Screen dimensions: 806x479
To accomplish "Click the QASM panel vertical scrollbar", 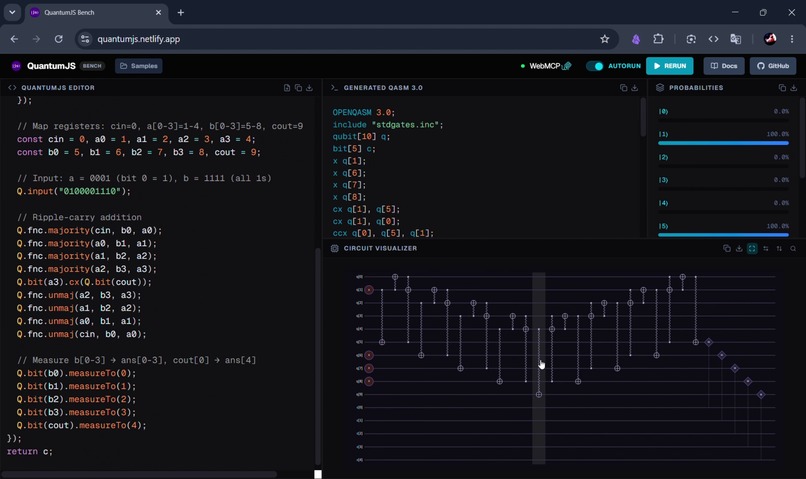I will 643,117.
